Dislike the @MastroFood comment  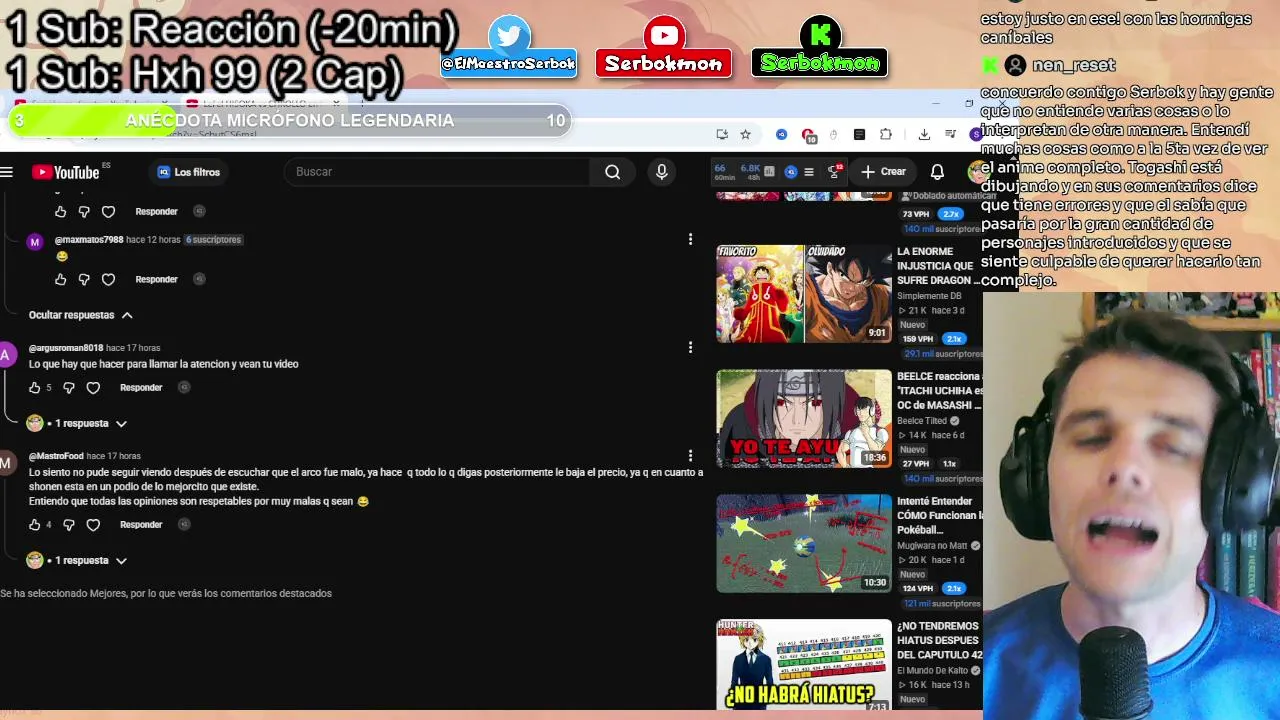tap(69, 525)
